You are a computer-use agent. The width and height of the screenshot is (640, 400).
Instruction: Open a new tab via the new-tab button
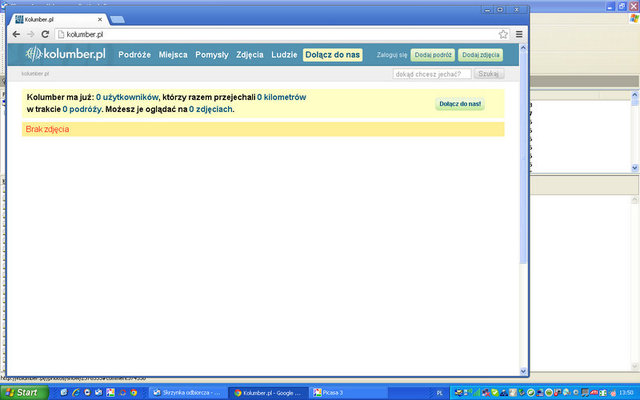point(118,20)
